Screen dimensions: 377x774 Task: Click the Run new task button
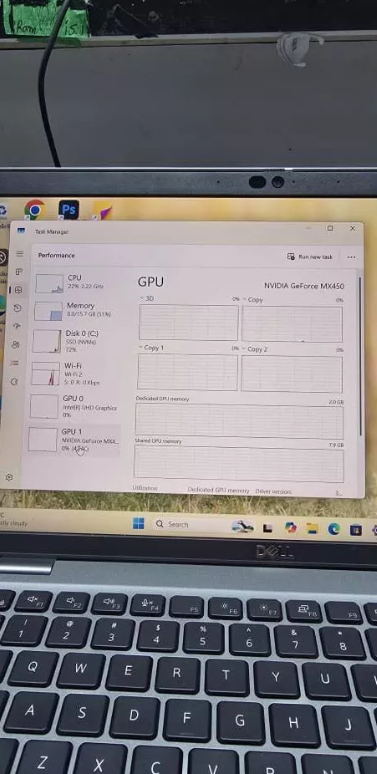[x=310, y=257]
